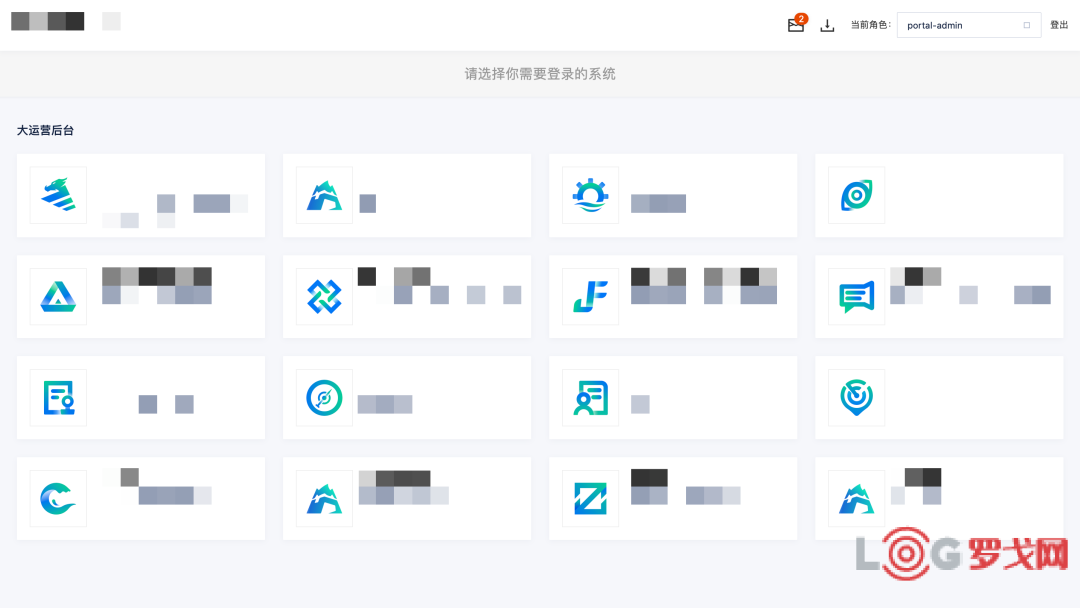Click the 登出 logout link
The image size is (1080, 608).
1059,26
